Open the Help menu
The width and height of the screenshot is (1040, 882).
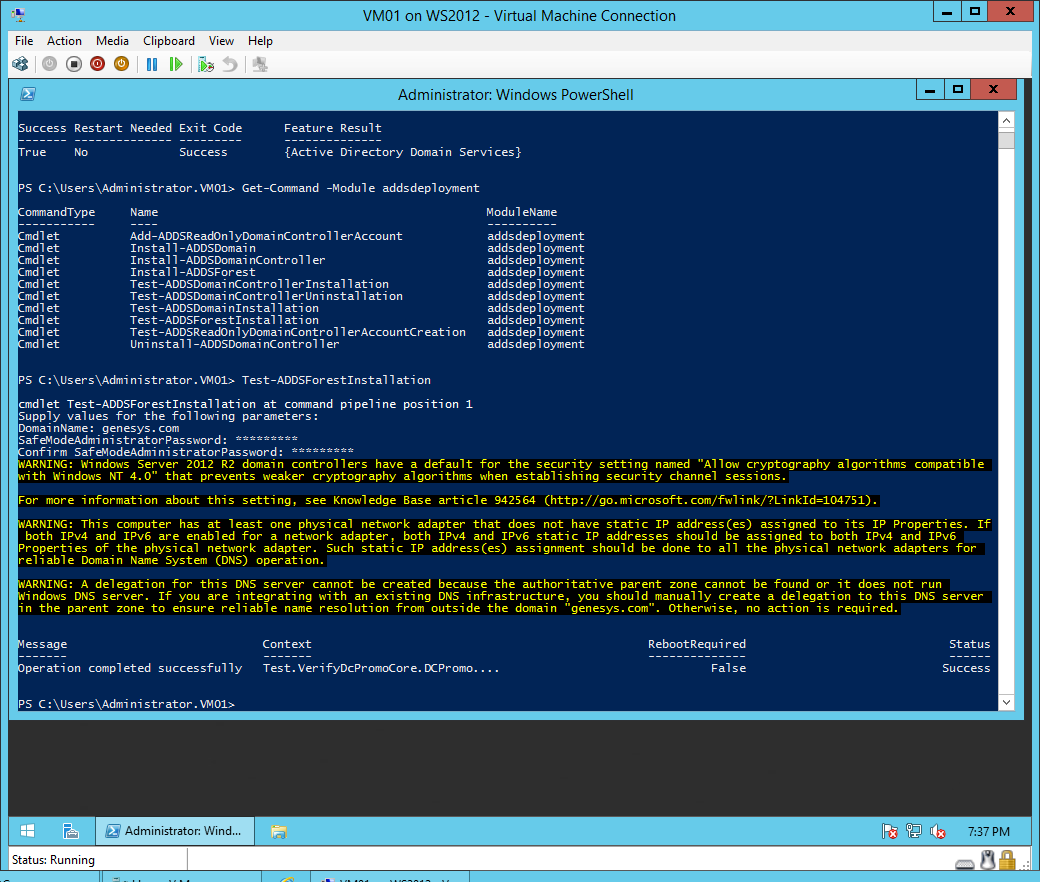[260, 41]
